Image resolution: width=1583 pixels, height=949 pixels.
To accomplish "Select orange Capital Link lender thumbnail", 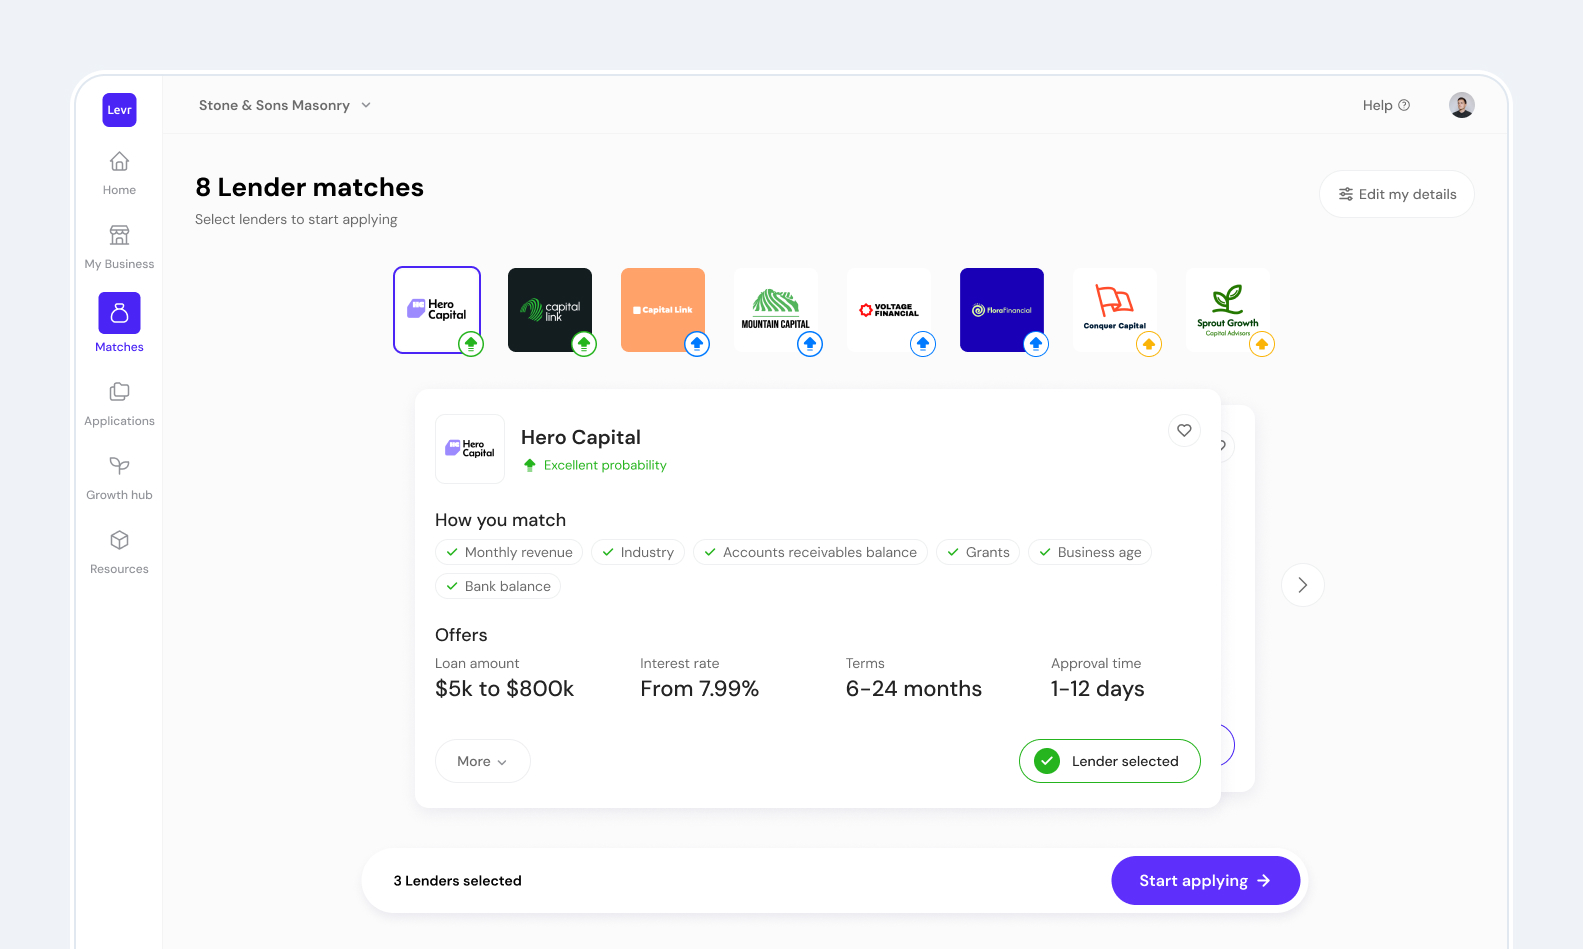I will [x=663, y=310].
